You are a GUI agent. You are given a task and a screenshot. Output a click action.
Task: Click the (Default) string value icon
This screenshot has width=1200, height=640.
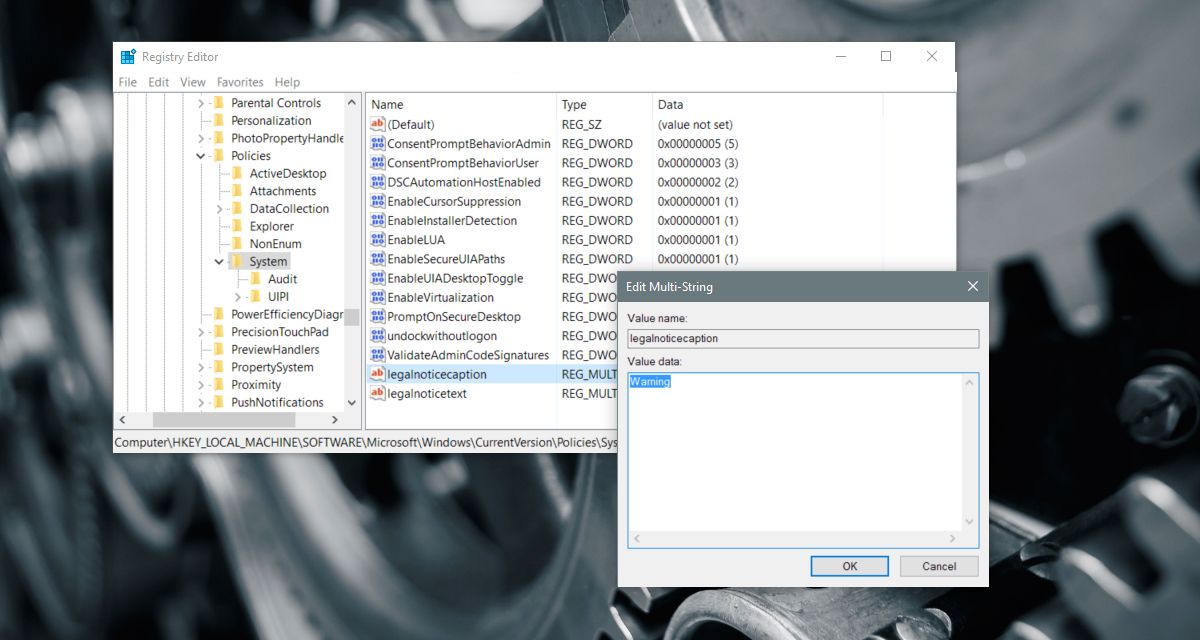tap(377, 125)
